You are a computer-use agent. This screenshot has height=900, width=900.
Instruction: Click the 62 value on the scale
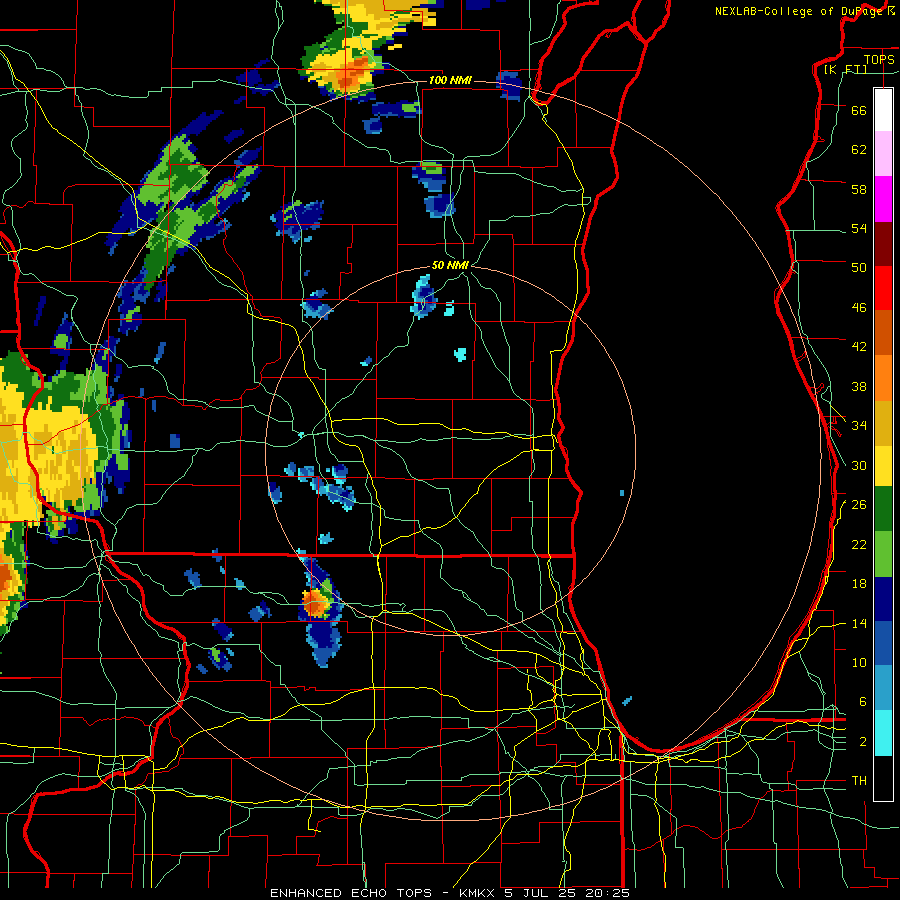[x=859, y=150]
